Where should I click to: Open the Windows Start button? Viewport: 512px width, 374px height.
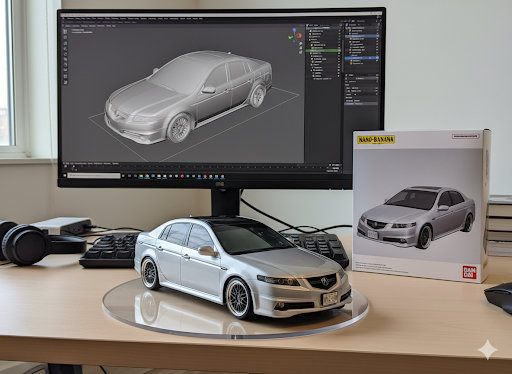[65, 175]
